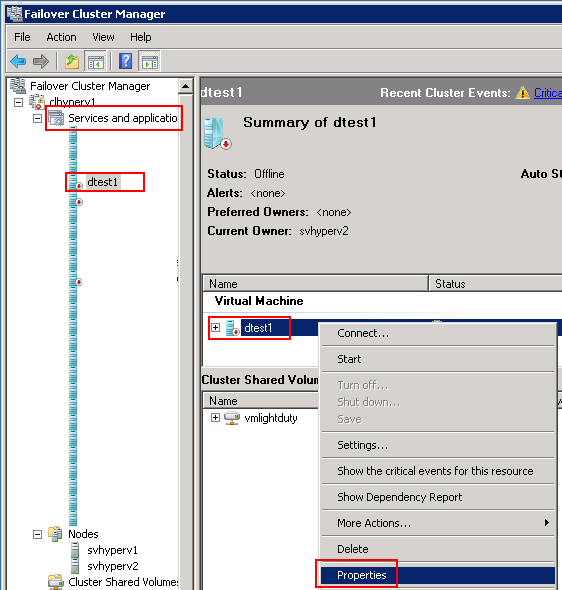Click the svhyperv1 node server icon
Image resolution: width=562 pixels, height=590 pixels.
point(75,550)
